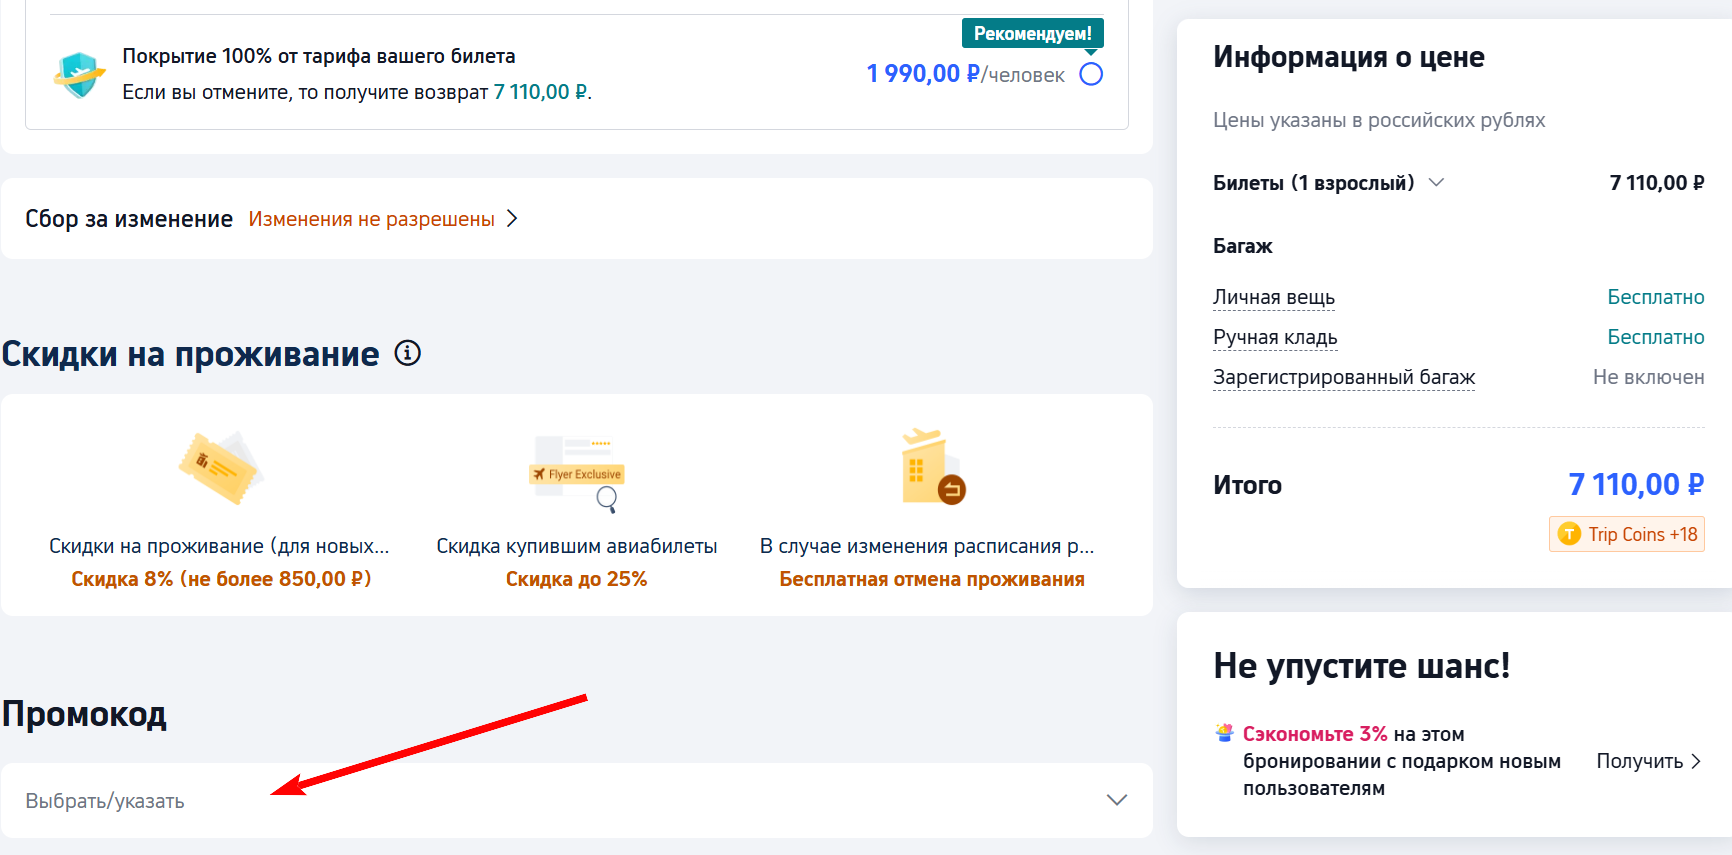The image size is (1732, 855).
Task: Click the flight insurance shield icon
Action: pos(79,75)
